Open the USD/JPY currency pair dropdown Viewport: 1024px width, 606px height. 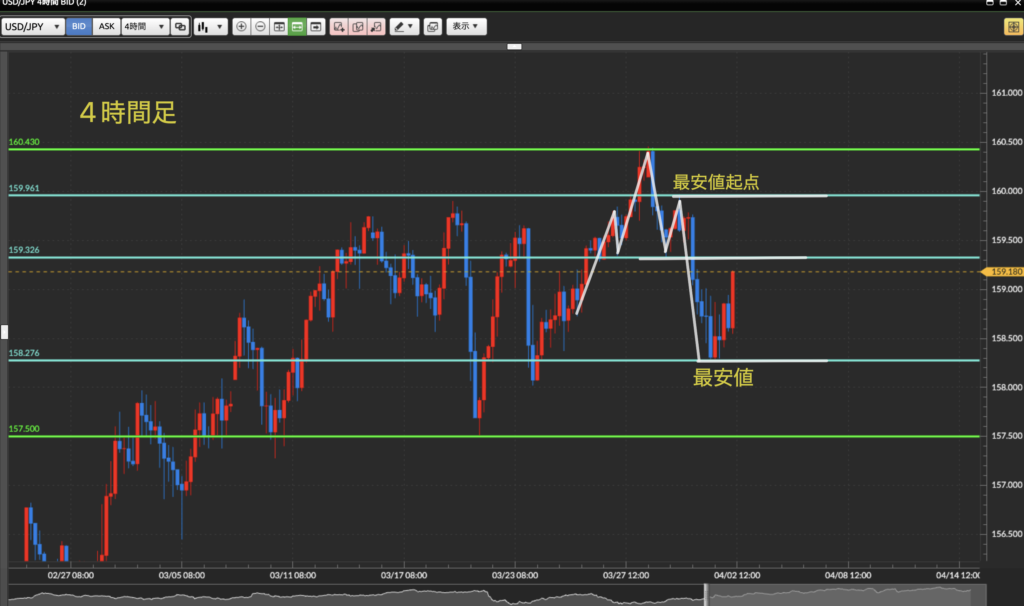[x=33, y=27]
